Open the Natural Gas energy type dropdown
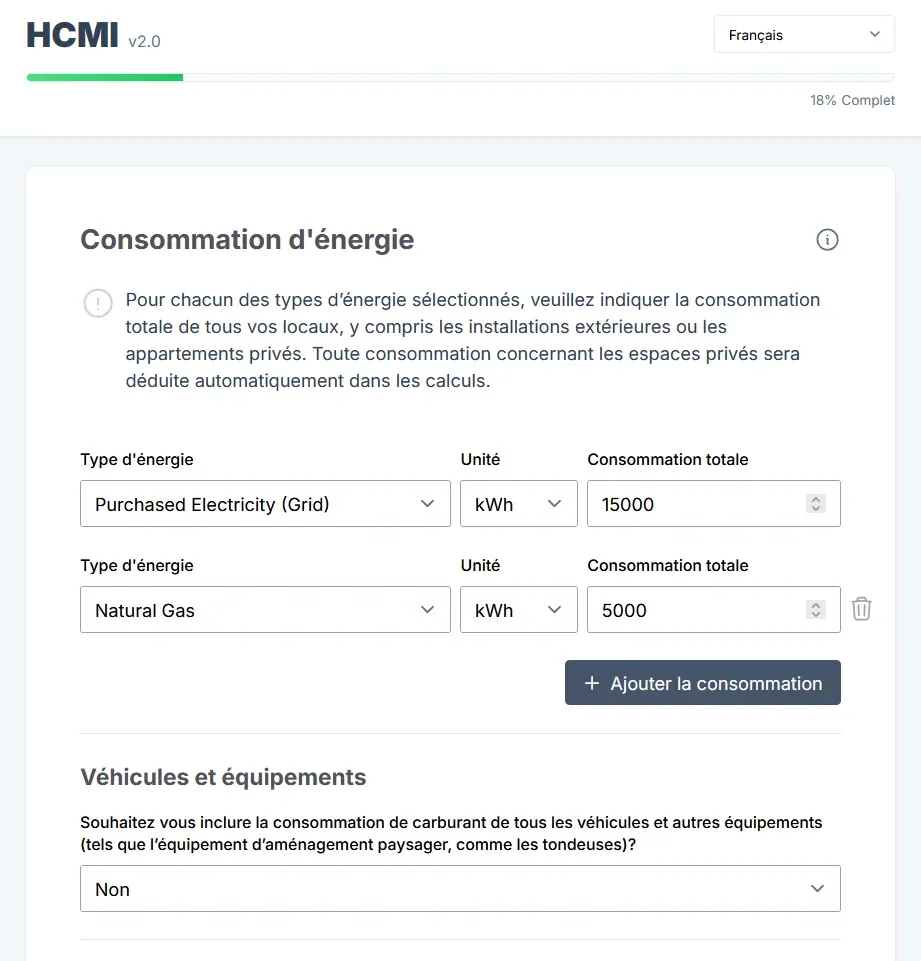 (x=265, y=610)
